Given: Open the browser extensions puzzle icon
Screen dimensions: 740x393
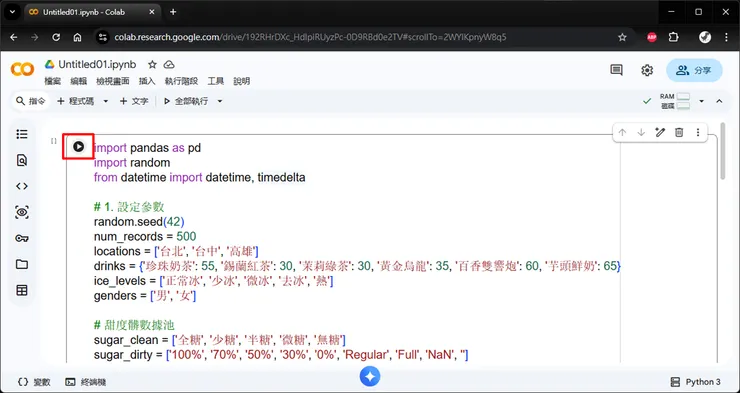Looking at the screenshot, I should [673, 37].
